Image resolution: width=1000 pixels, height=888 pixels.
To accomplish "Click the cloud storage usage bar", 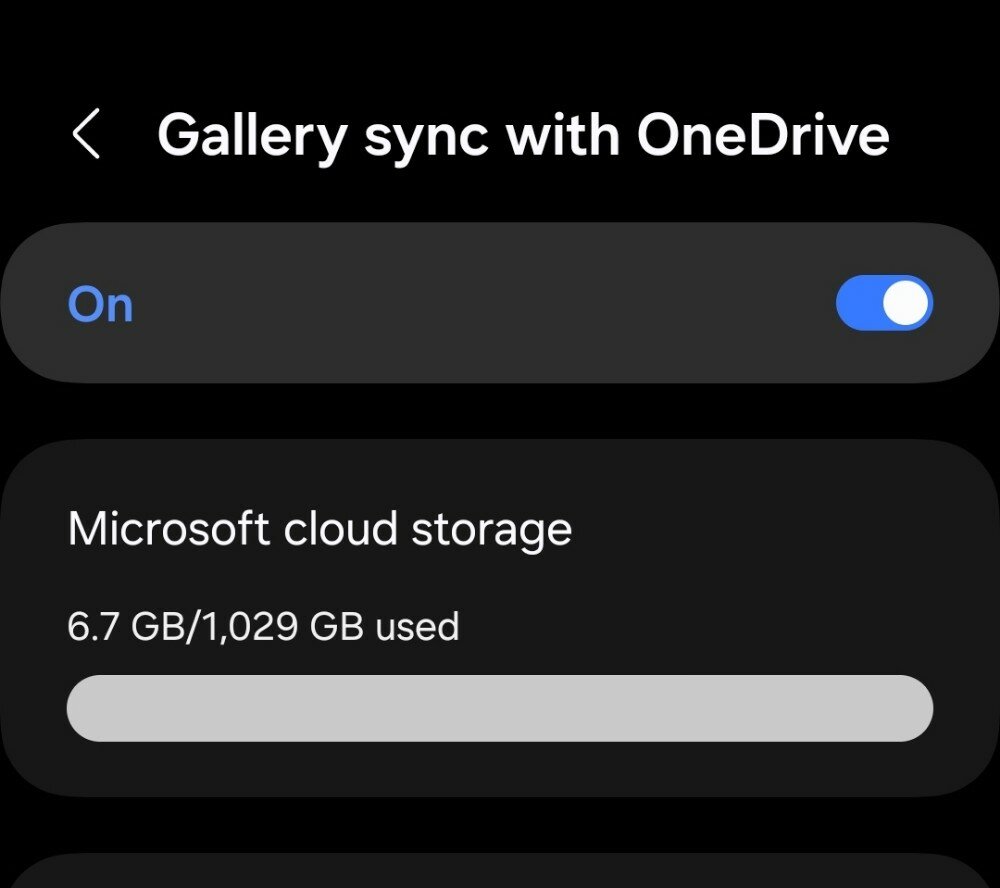I will pyautogui.click(x=500, y=708).
